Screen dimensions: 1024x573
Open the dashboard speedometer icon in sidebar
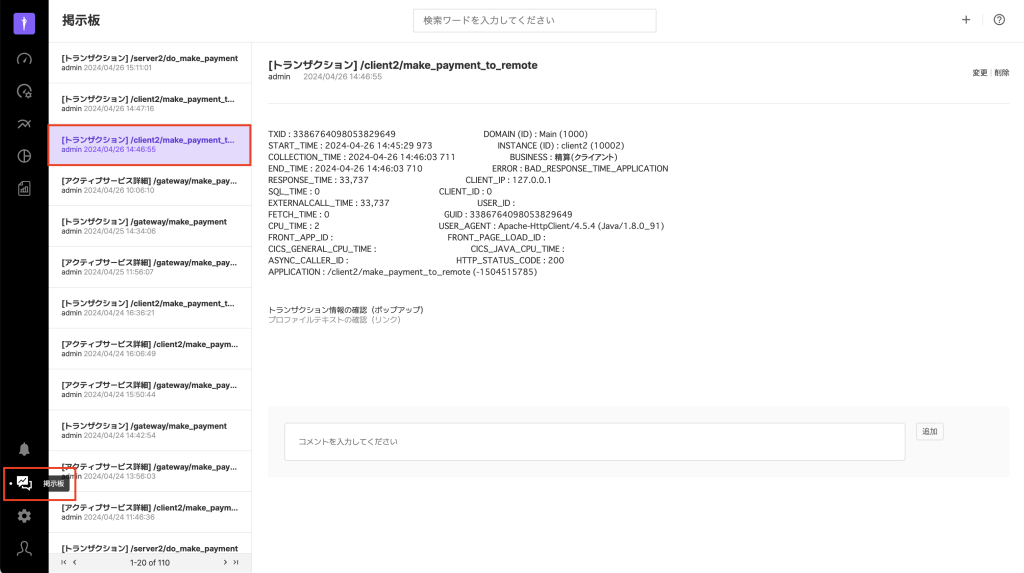(x=24, y=58)
